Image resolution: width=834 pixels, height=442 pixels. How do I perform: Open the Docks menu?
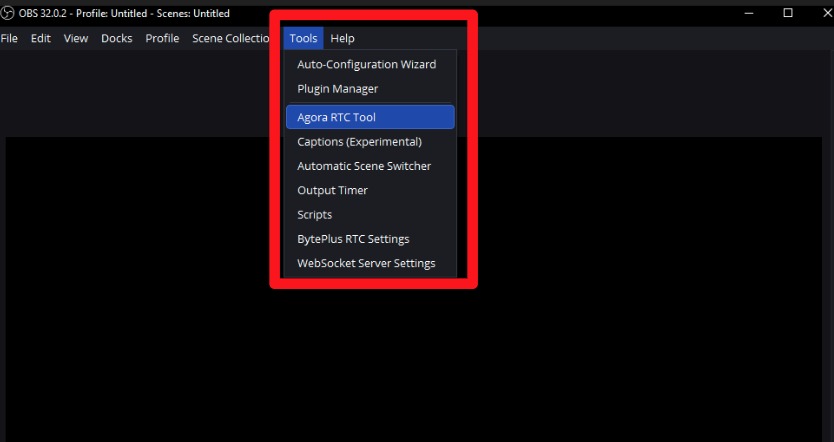116,38
